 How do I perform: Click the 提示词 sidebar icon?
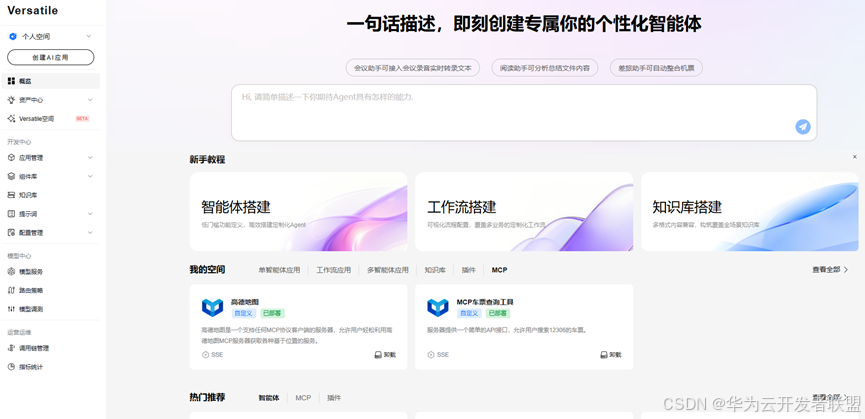[x=11, y=214]
